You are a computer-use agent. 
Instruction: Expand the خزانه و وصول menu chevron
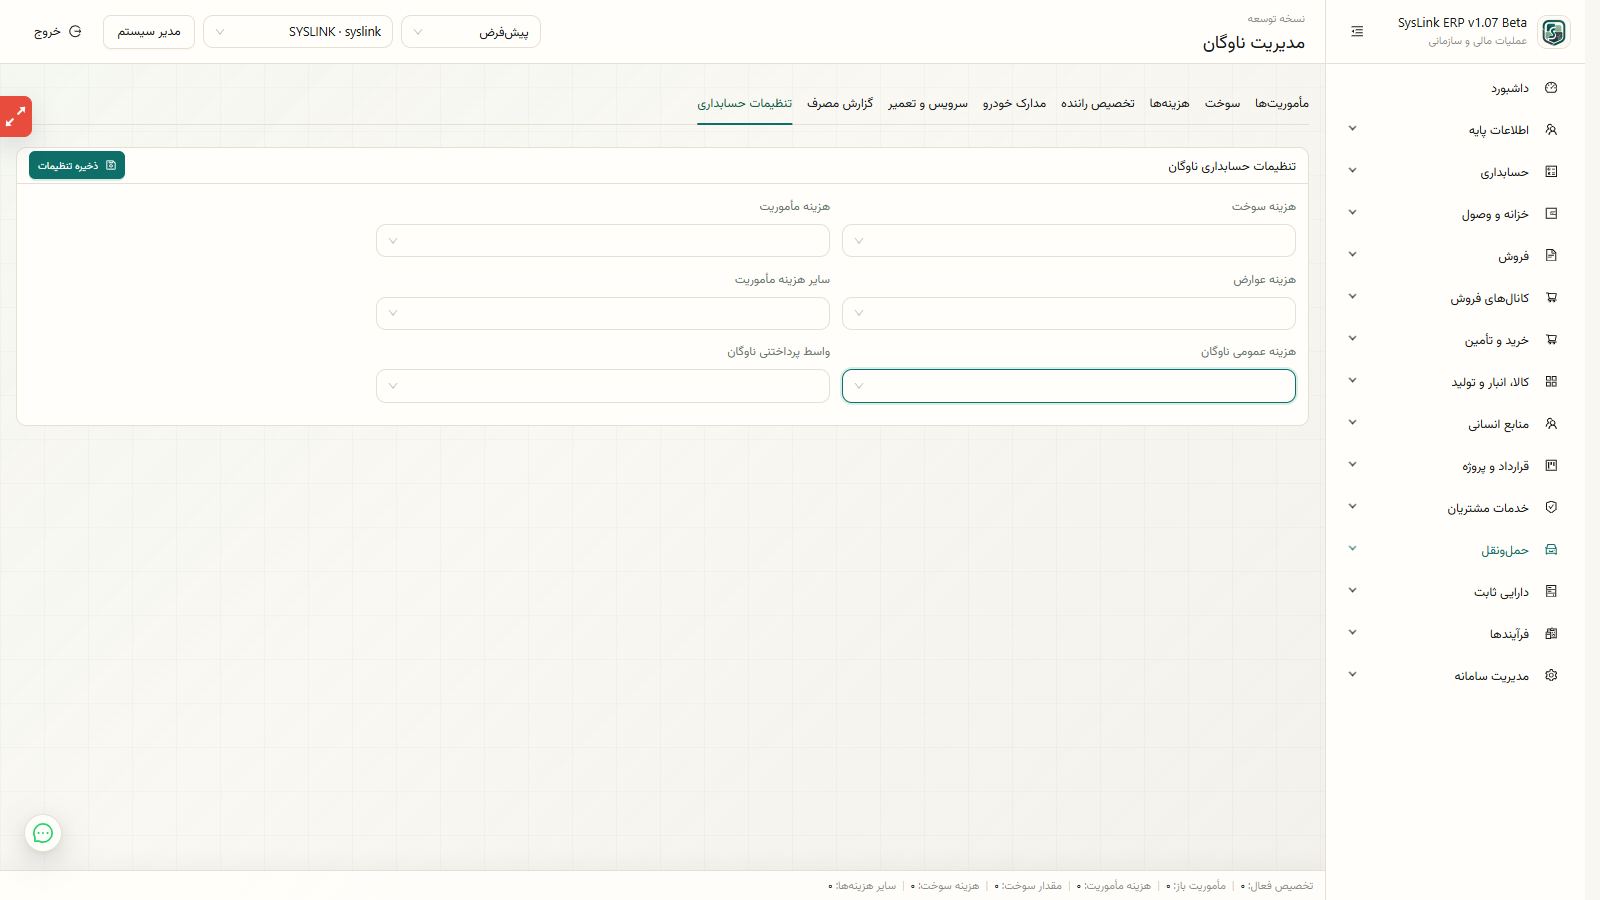(x=1352, y=213)
